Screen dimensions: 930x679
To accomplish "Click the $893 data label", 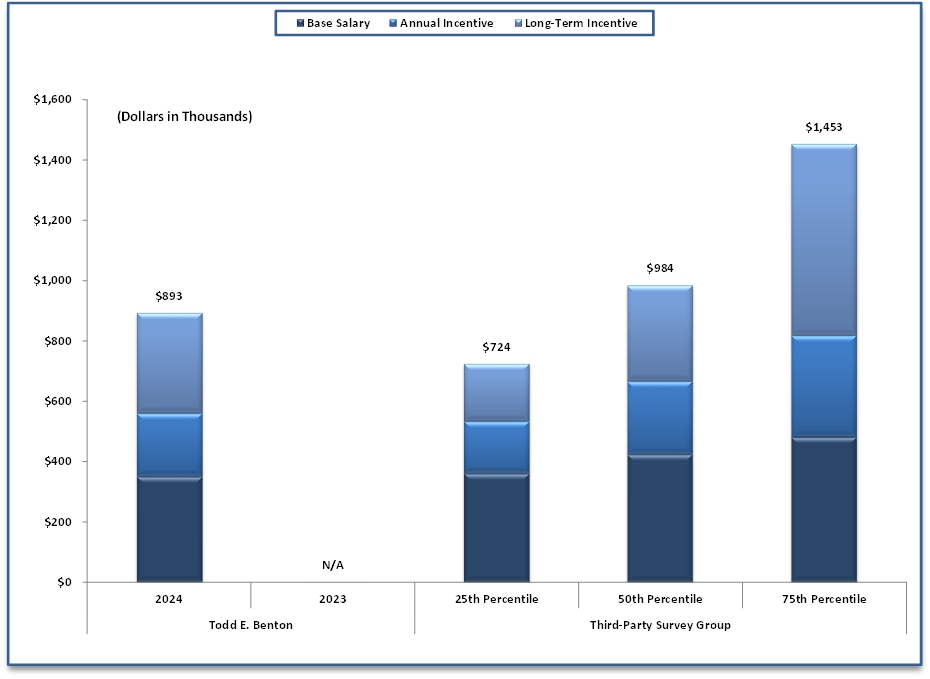I will point(169,297).
